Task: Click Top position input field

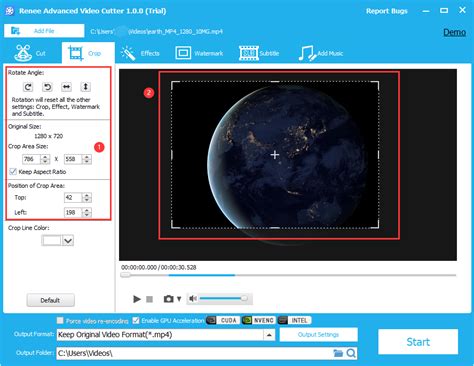Action: coord(73,198)
